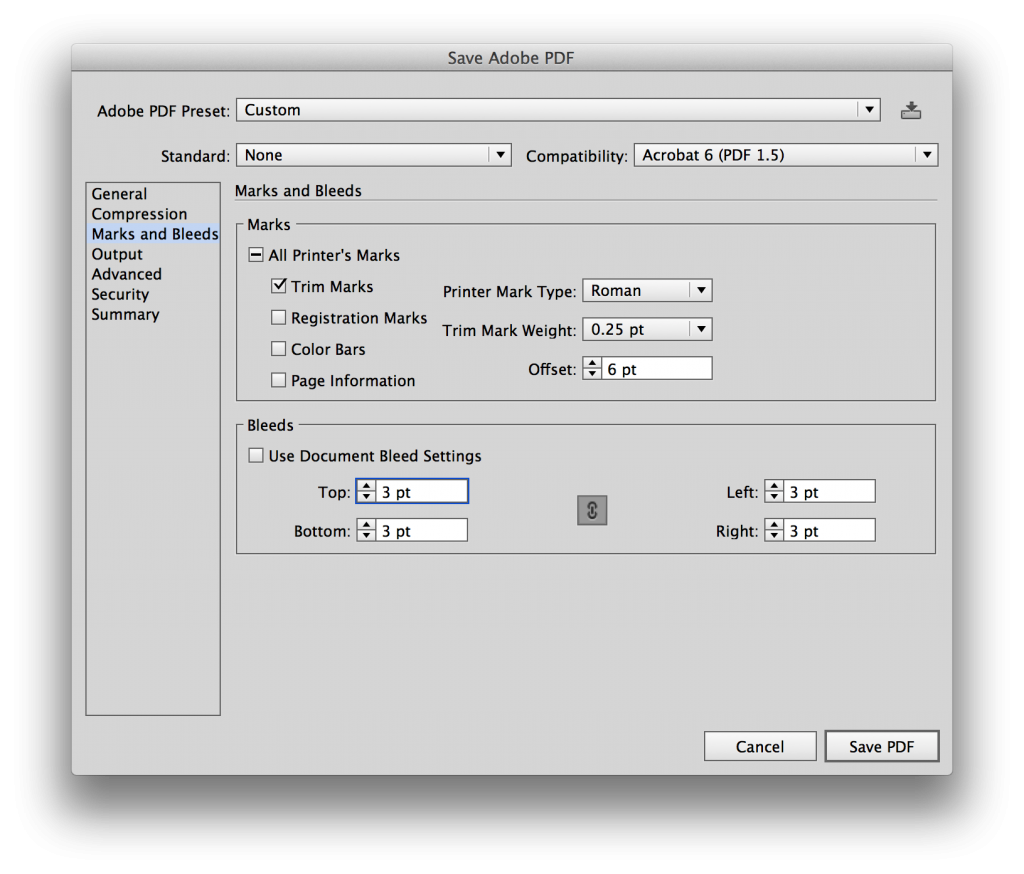Select the Compression category

153,214
